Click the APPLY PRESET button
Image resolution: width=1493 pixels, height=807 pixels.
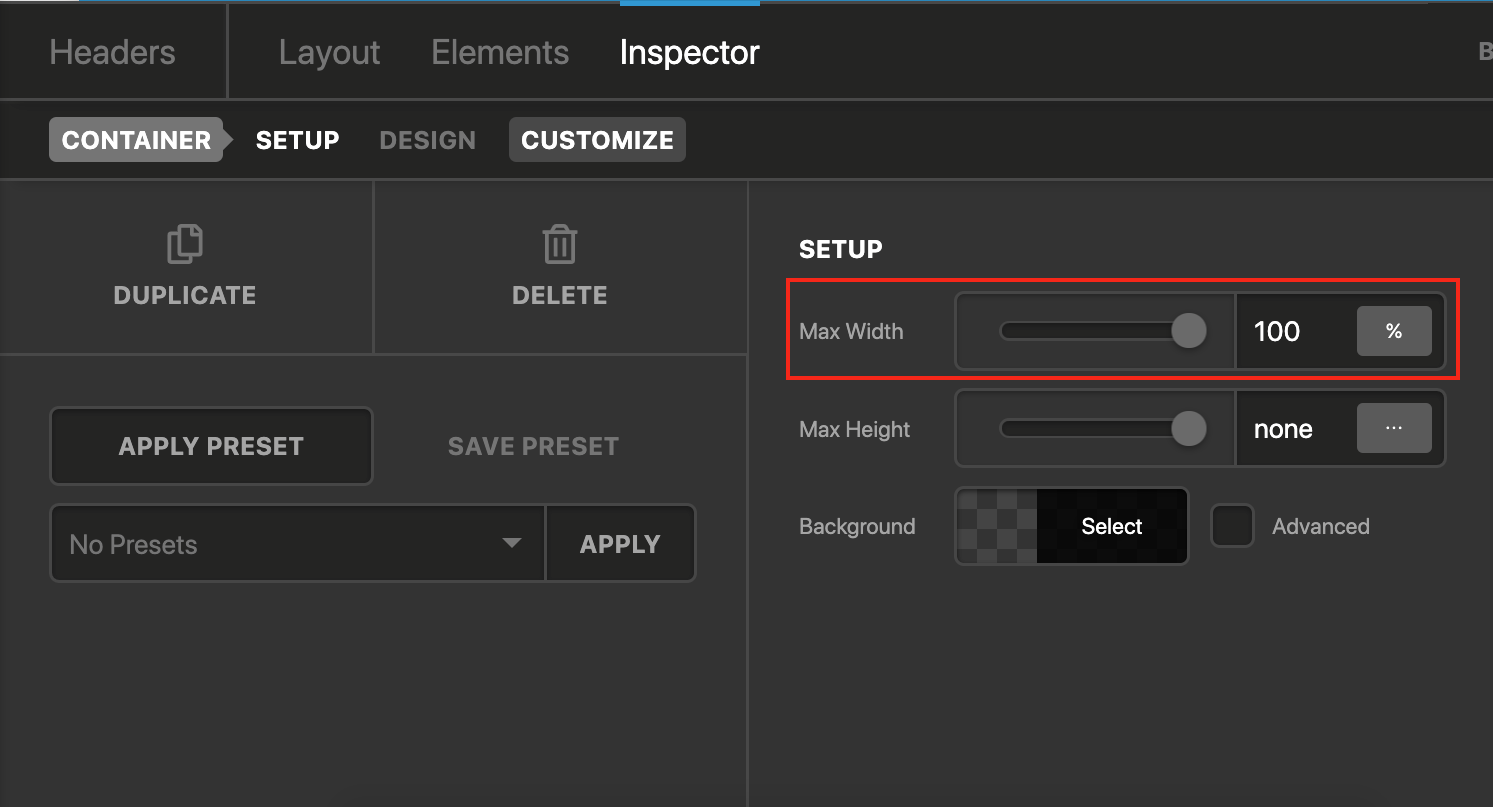click(x=211, y=446)
